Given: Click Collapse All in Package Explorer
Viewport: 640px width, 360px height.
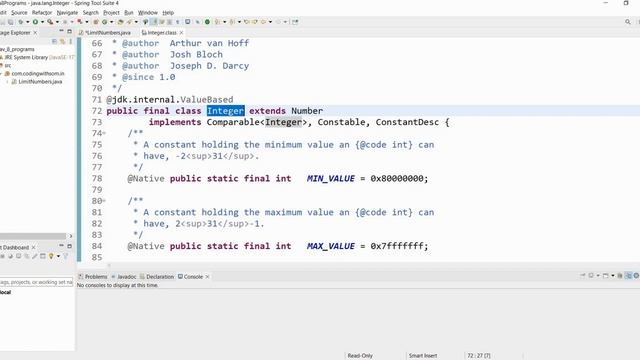Looking at the screenshot, I should (x=54, y=41).
